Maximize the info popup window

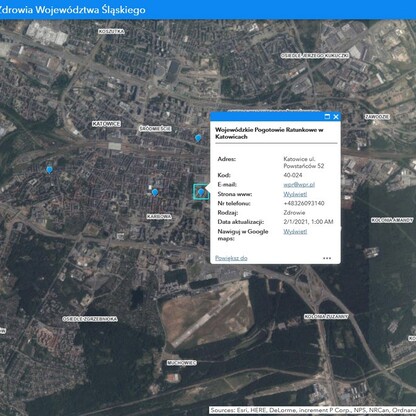coord(327,116)
